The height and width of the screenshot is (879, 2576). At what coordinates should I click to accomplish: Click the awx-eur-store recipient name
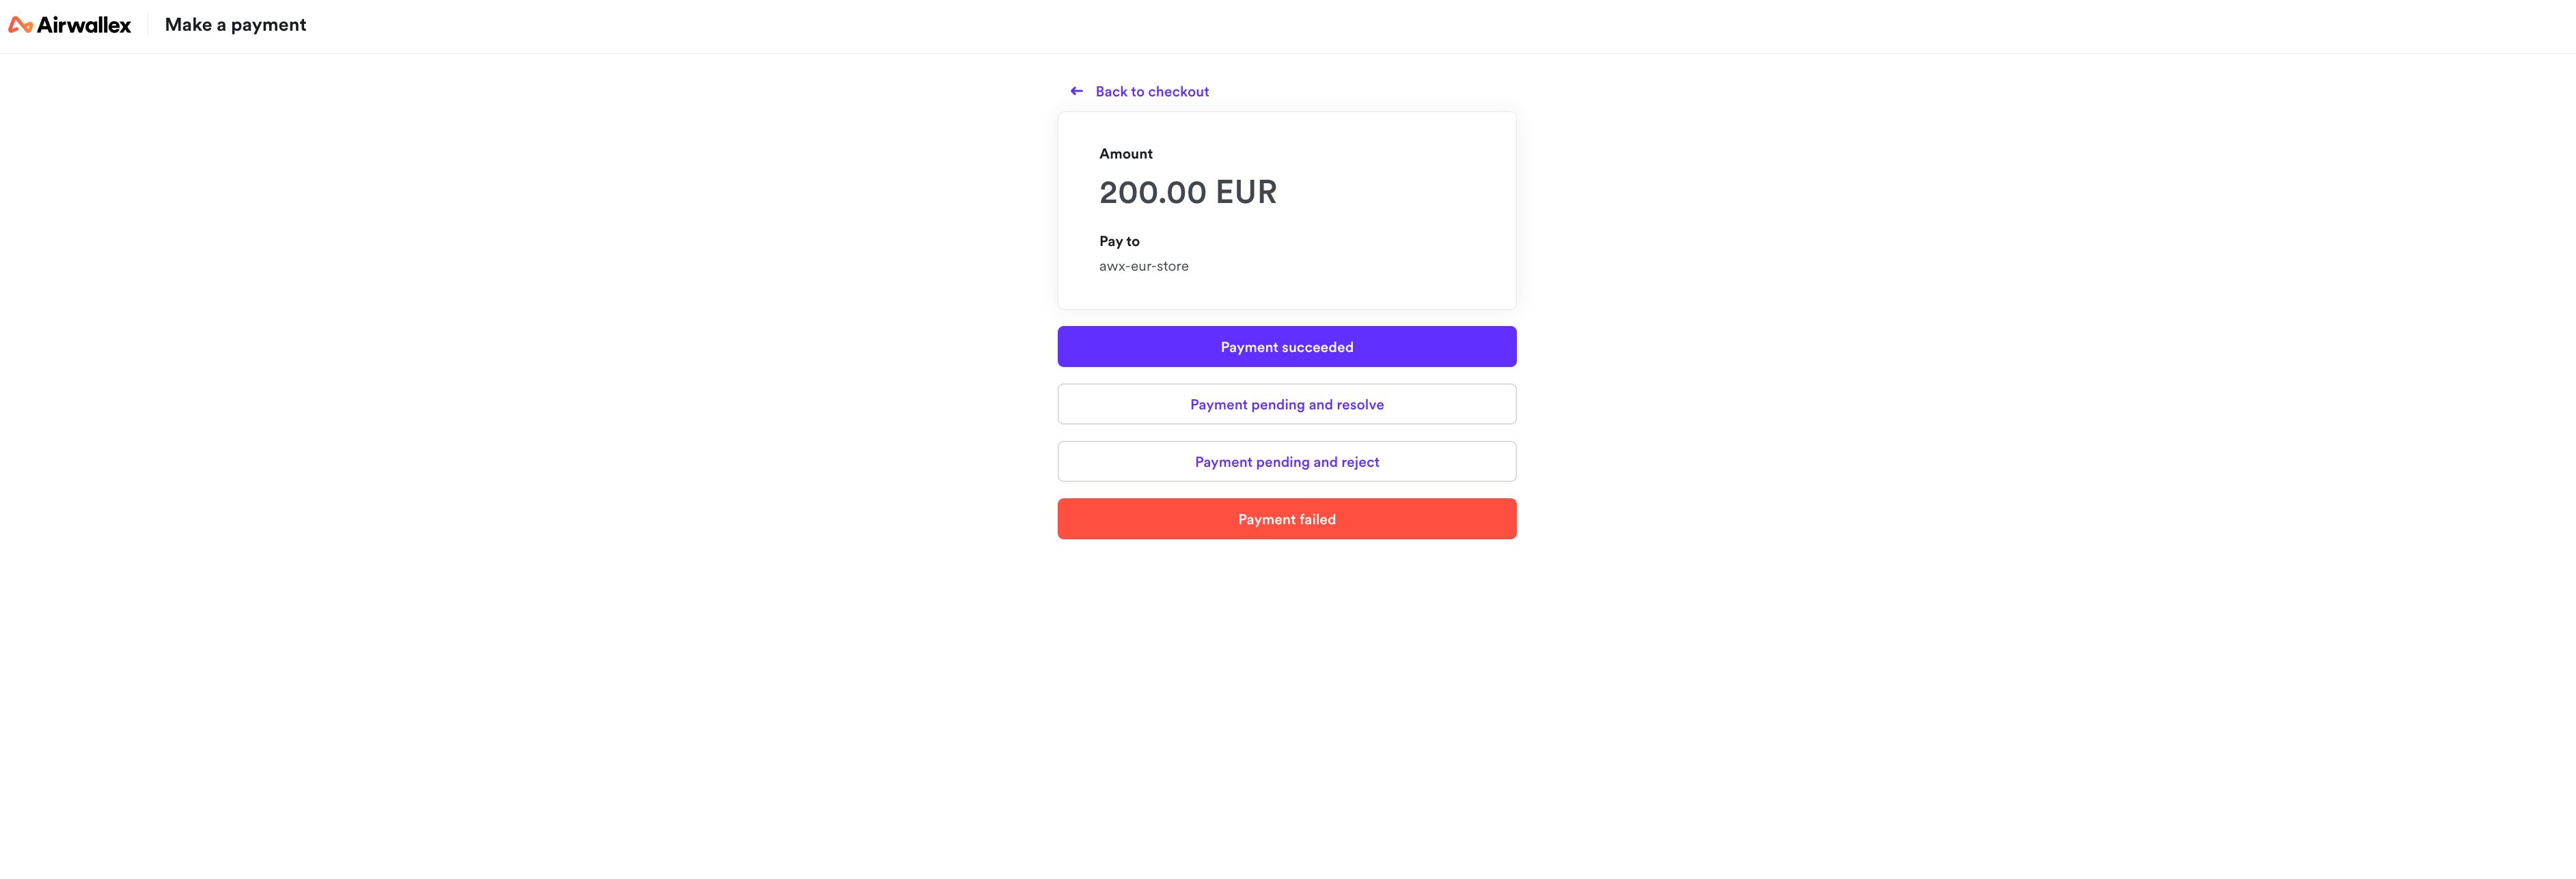click(1143, 266)
